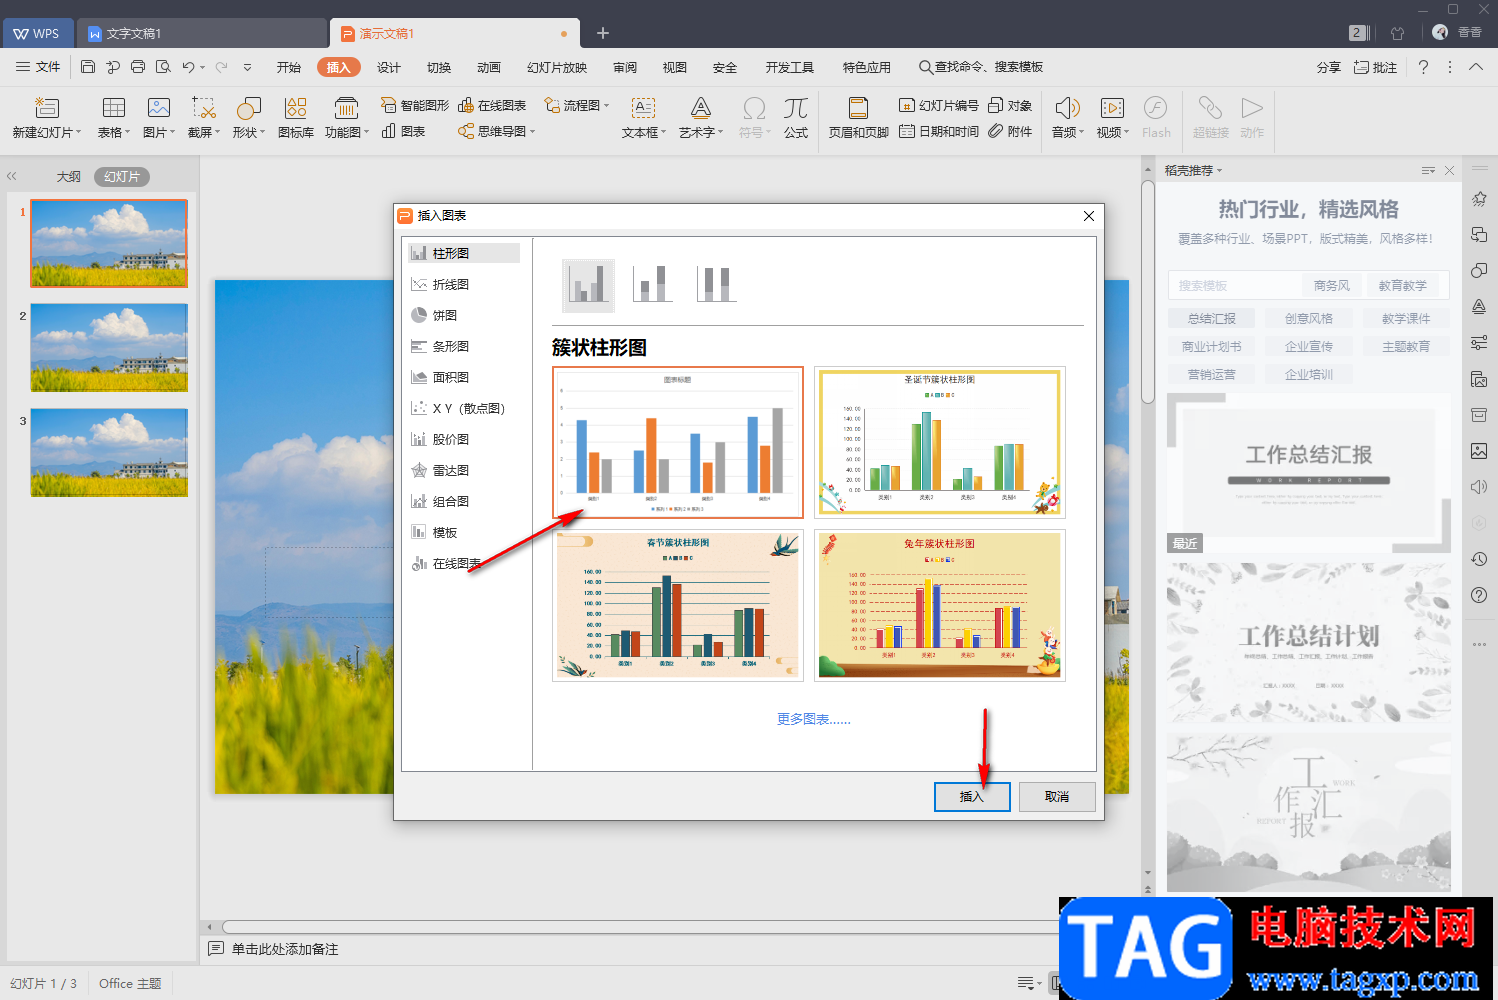Open the 工作总结汇报 template thumbnail
Viewport: 1498px width, 1000px height.
(1309, 472)
